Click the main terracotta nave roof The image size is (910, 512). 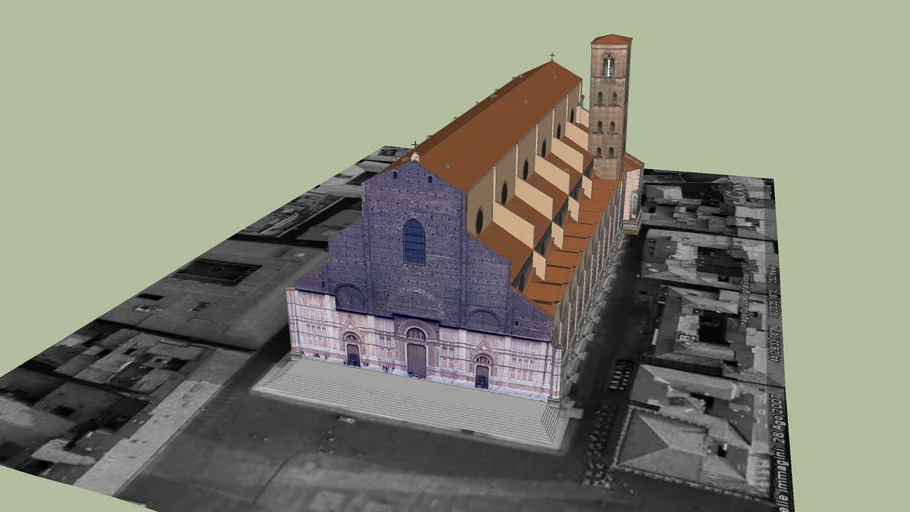500,120
